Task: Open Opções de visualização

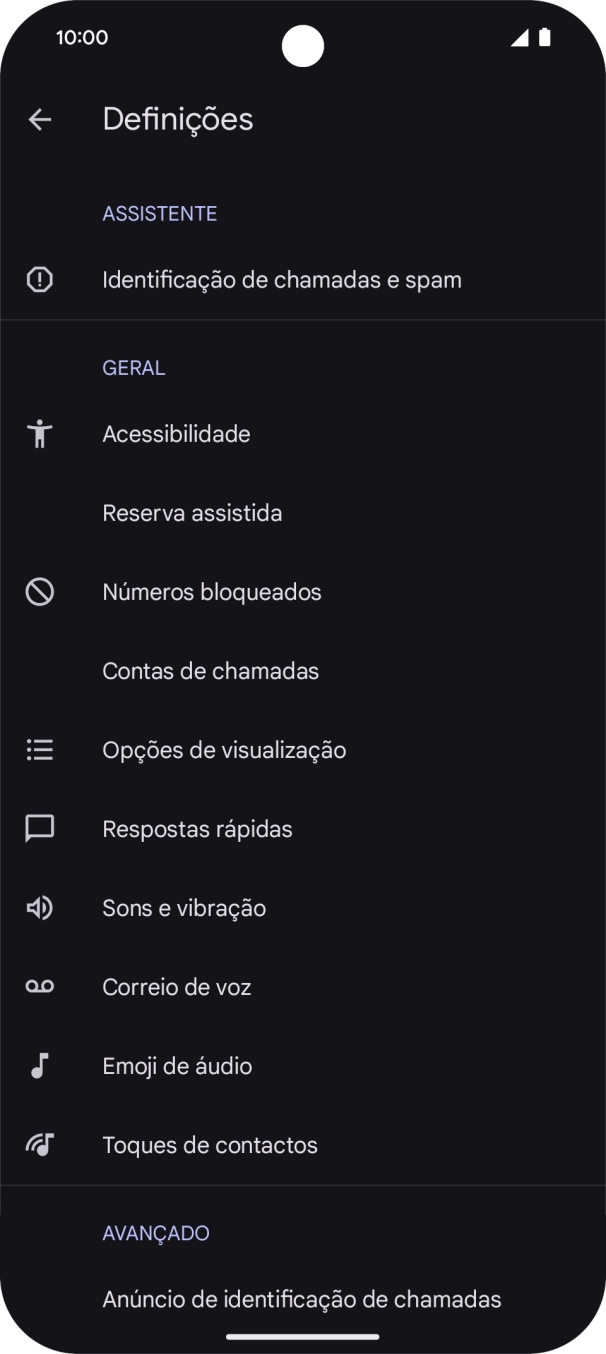Action: point(224,749)
